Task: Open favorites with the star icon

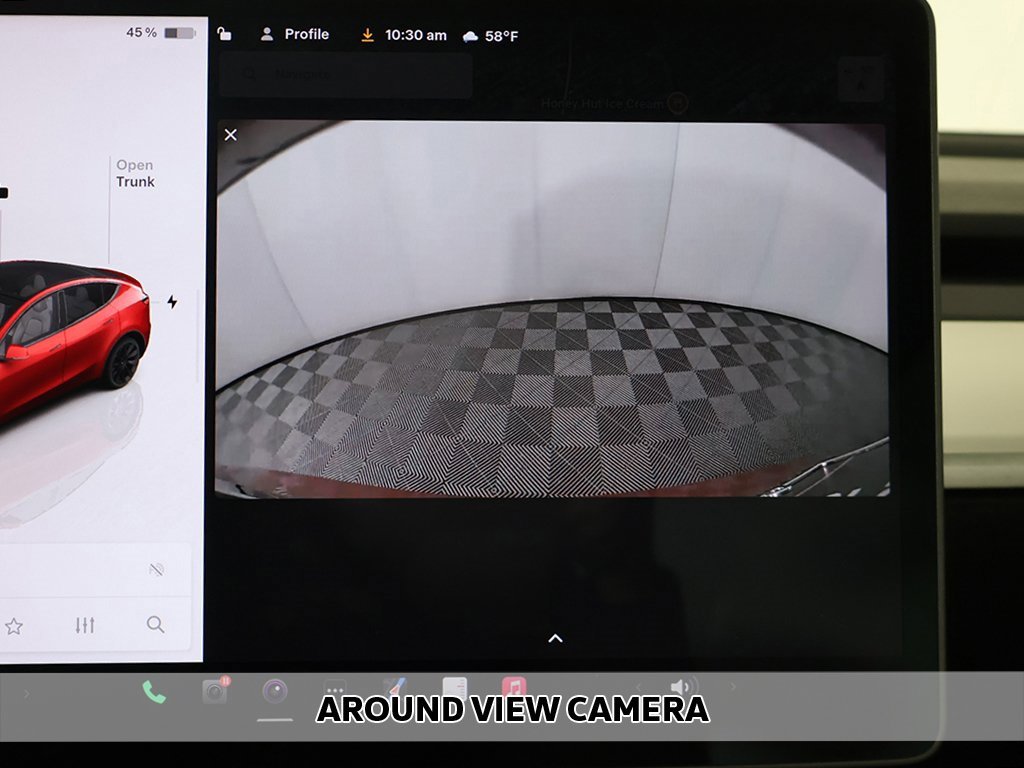Action: point(14,626)
